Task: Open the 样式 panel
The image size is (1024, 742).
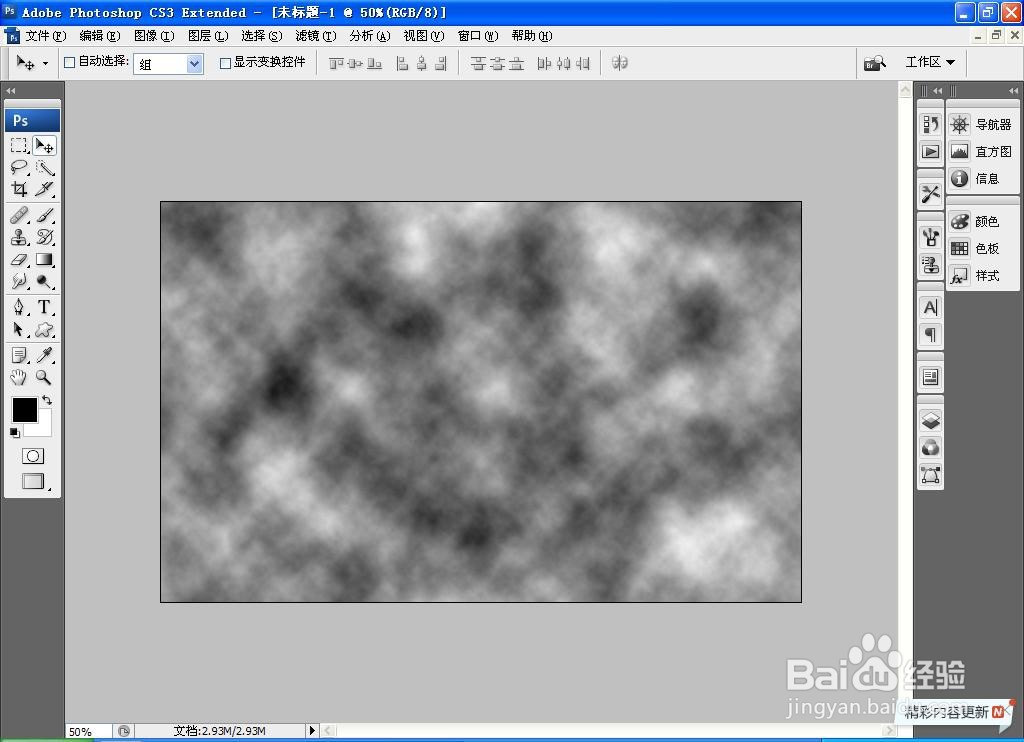Action: [x=982, y=276]
